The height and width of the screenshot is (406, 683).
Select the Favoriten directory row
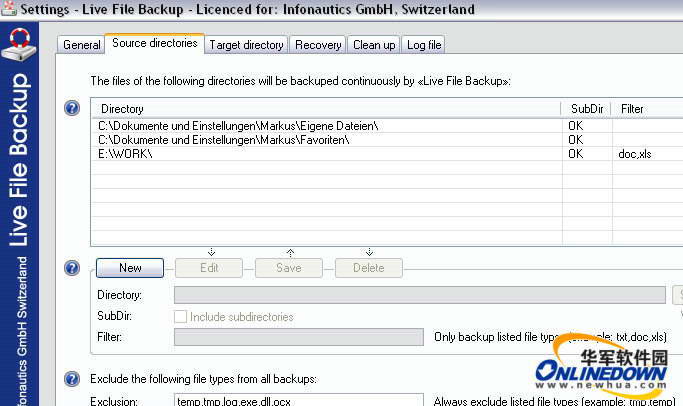387,140
